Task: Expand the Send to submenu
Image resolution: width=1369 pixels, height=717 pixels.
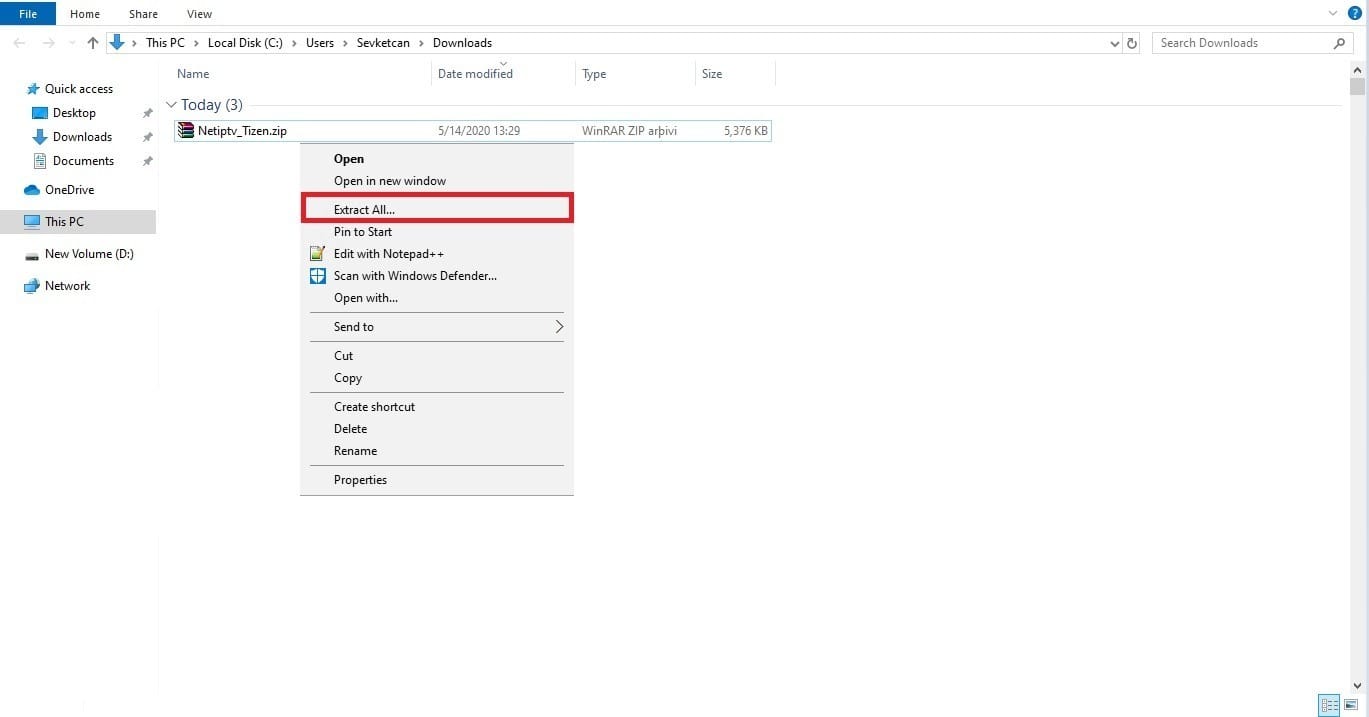Action: pyautogui.click(x=559, y=327)
